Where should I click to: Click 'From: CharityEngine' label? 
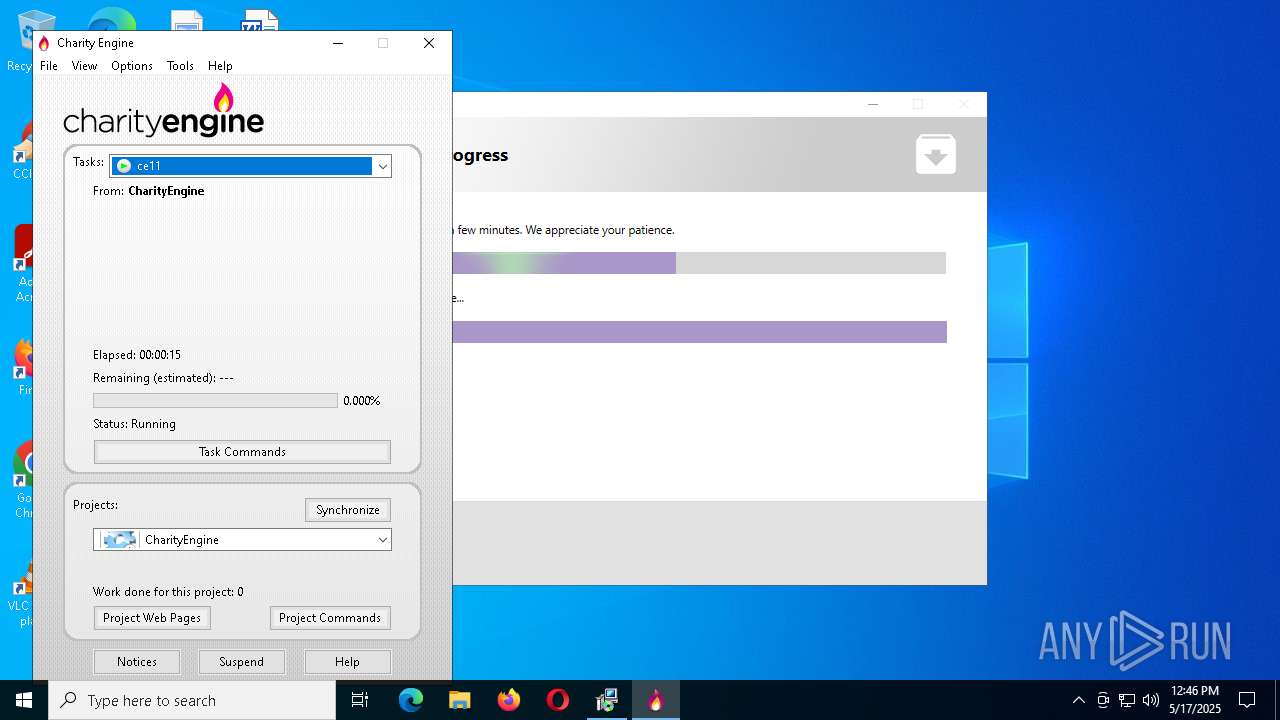tap(148, 191)
